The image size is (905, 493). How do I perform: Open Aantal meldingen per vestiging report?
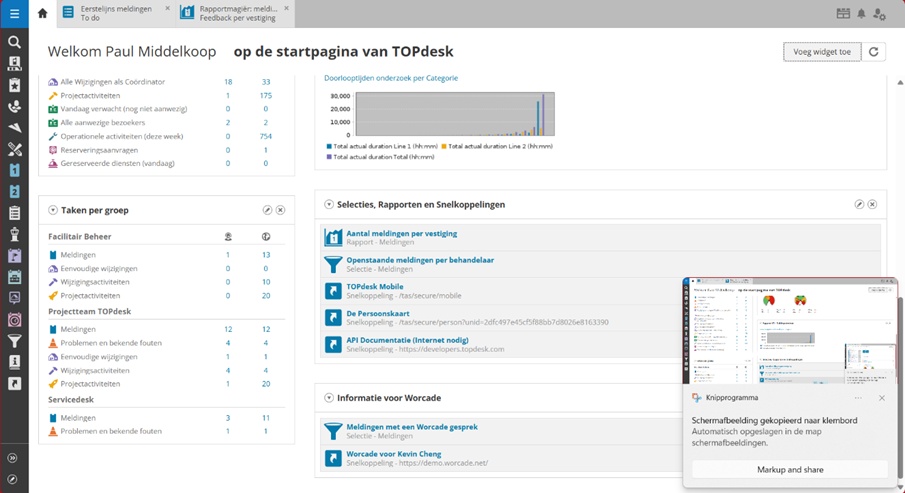401,234
